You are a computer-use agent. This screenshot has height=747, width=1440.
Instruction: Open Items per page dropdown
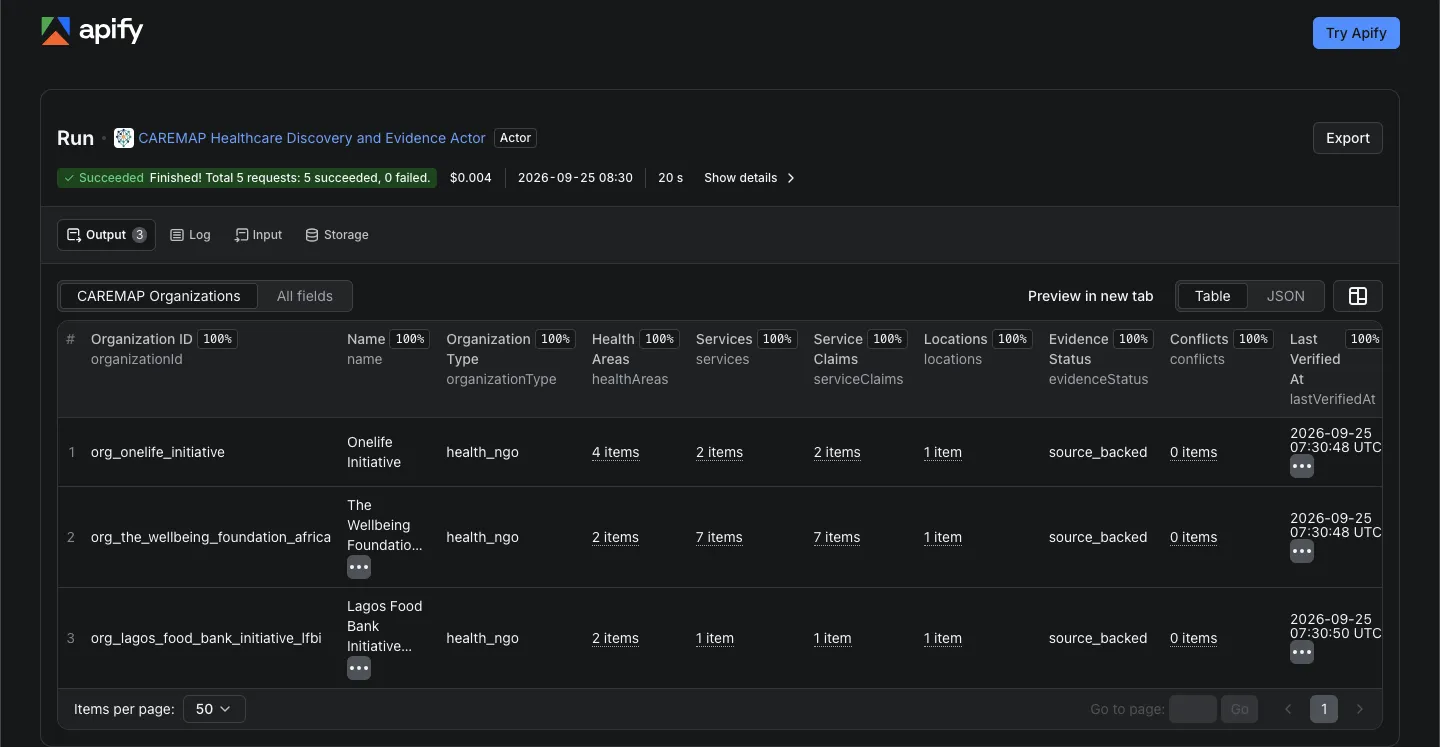[x=214, y=709]
